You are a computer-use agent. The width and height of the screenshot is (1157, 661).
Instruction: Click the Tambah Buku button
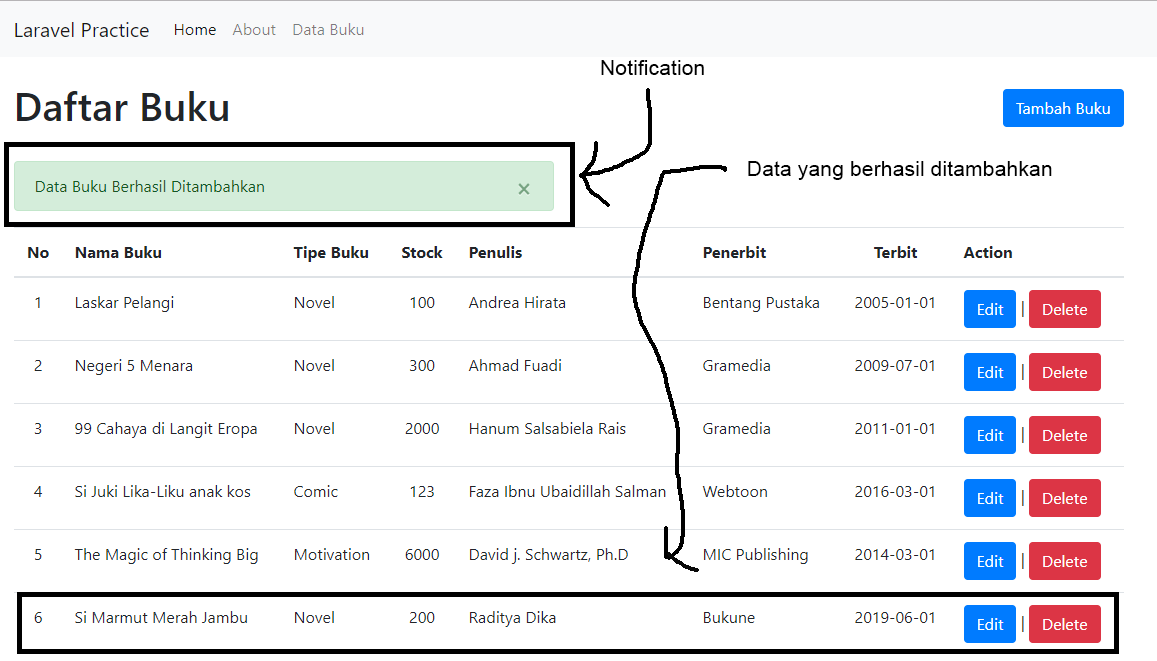pos(1063,108)
